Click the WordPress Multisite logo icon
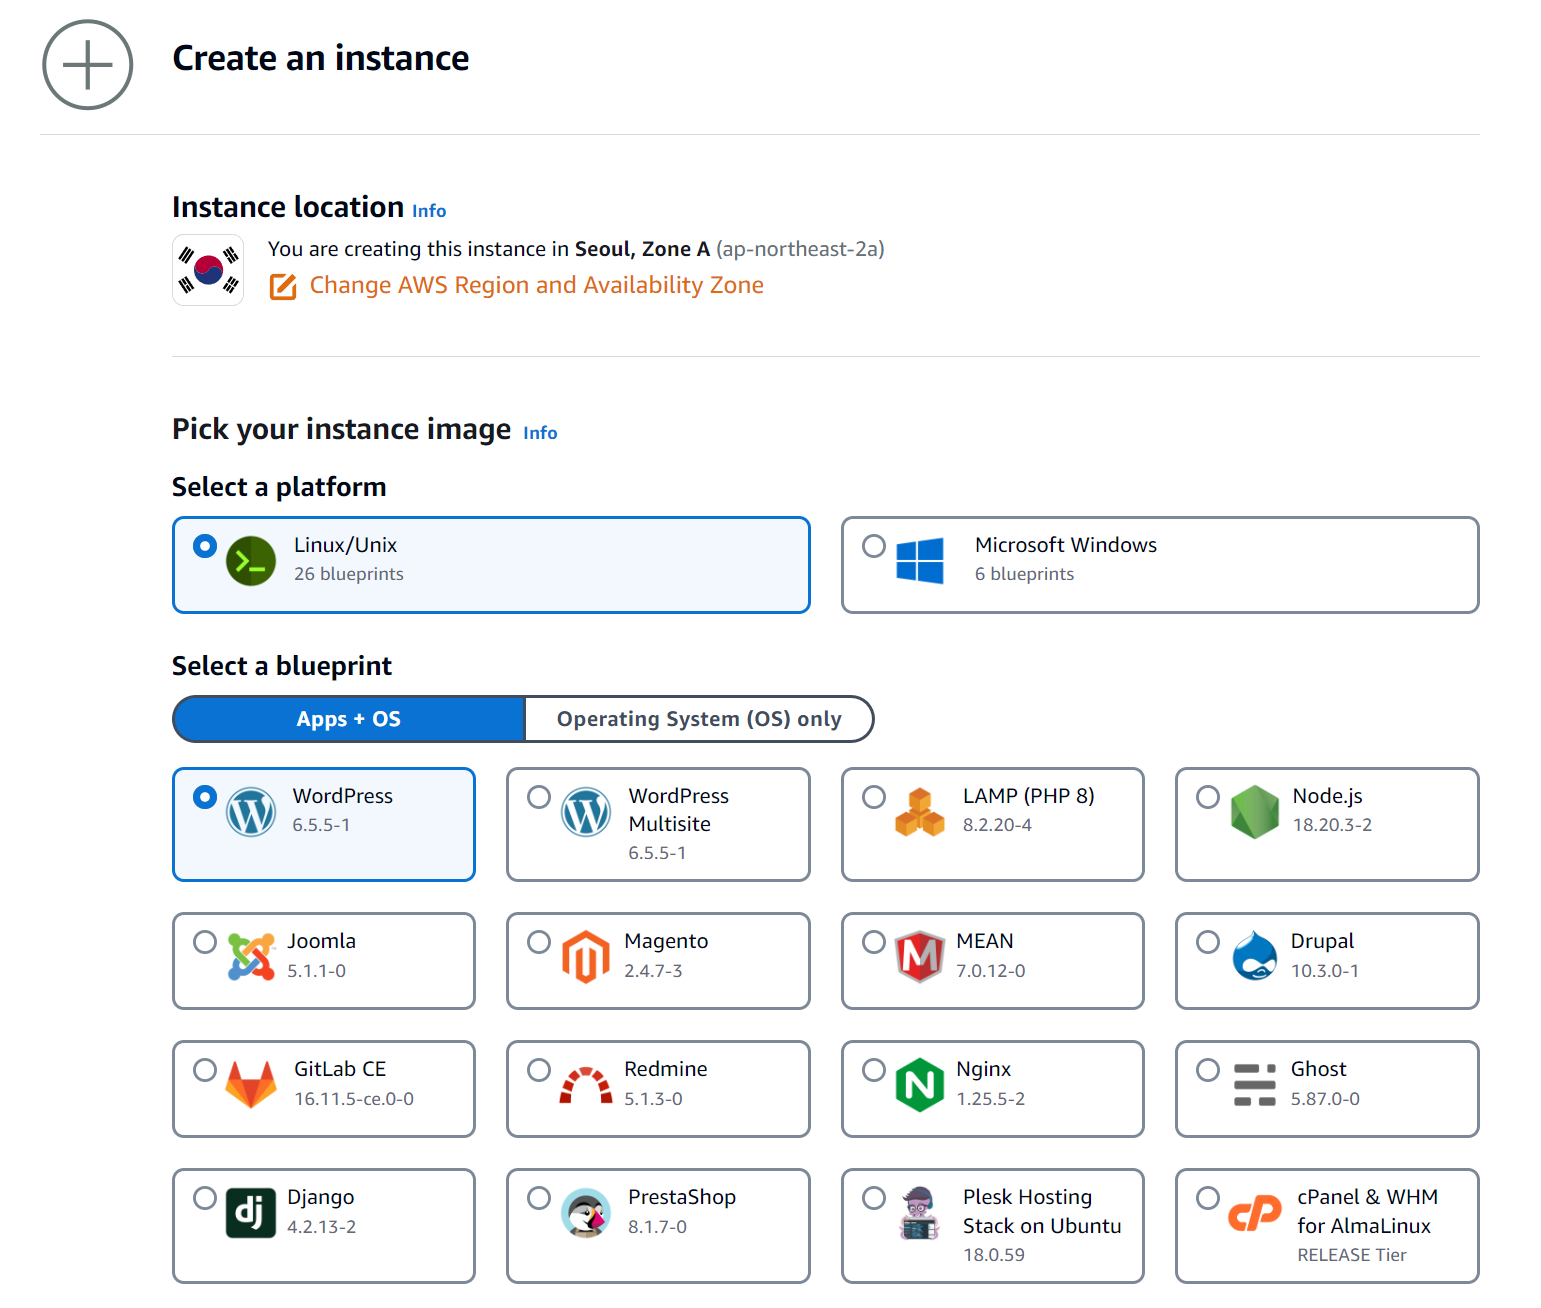1541x1308 pixels. click(x=586, y=812)
